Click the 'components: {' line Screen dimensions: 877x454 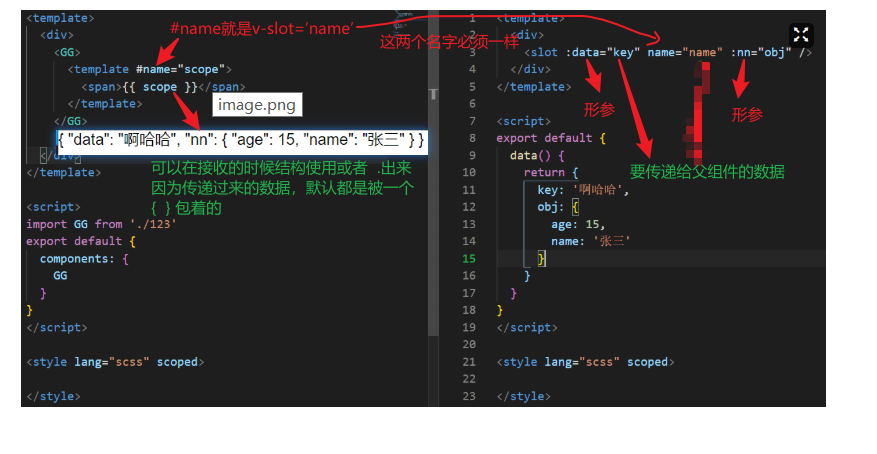click(84, 259)
